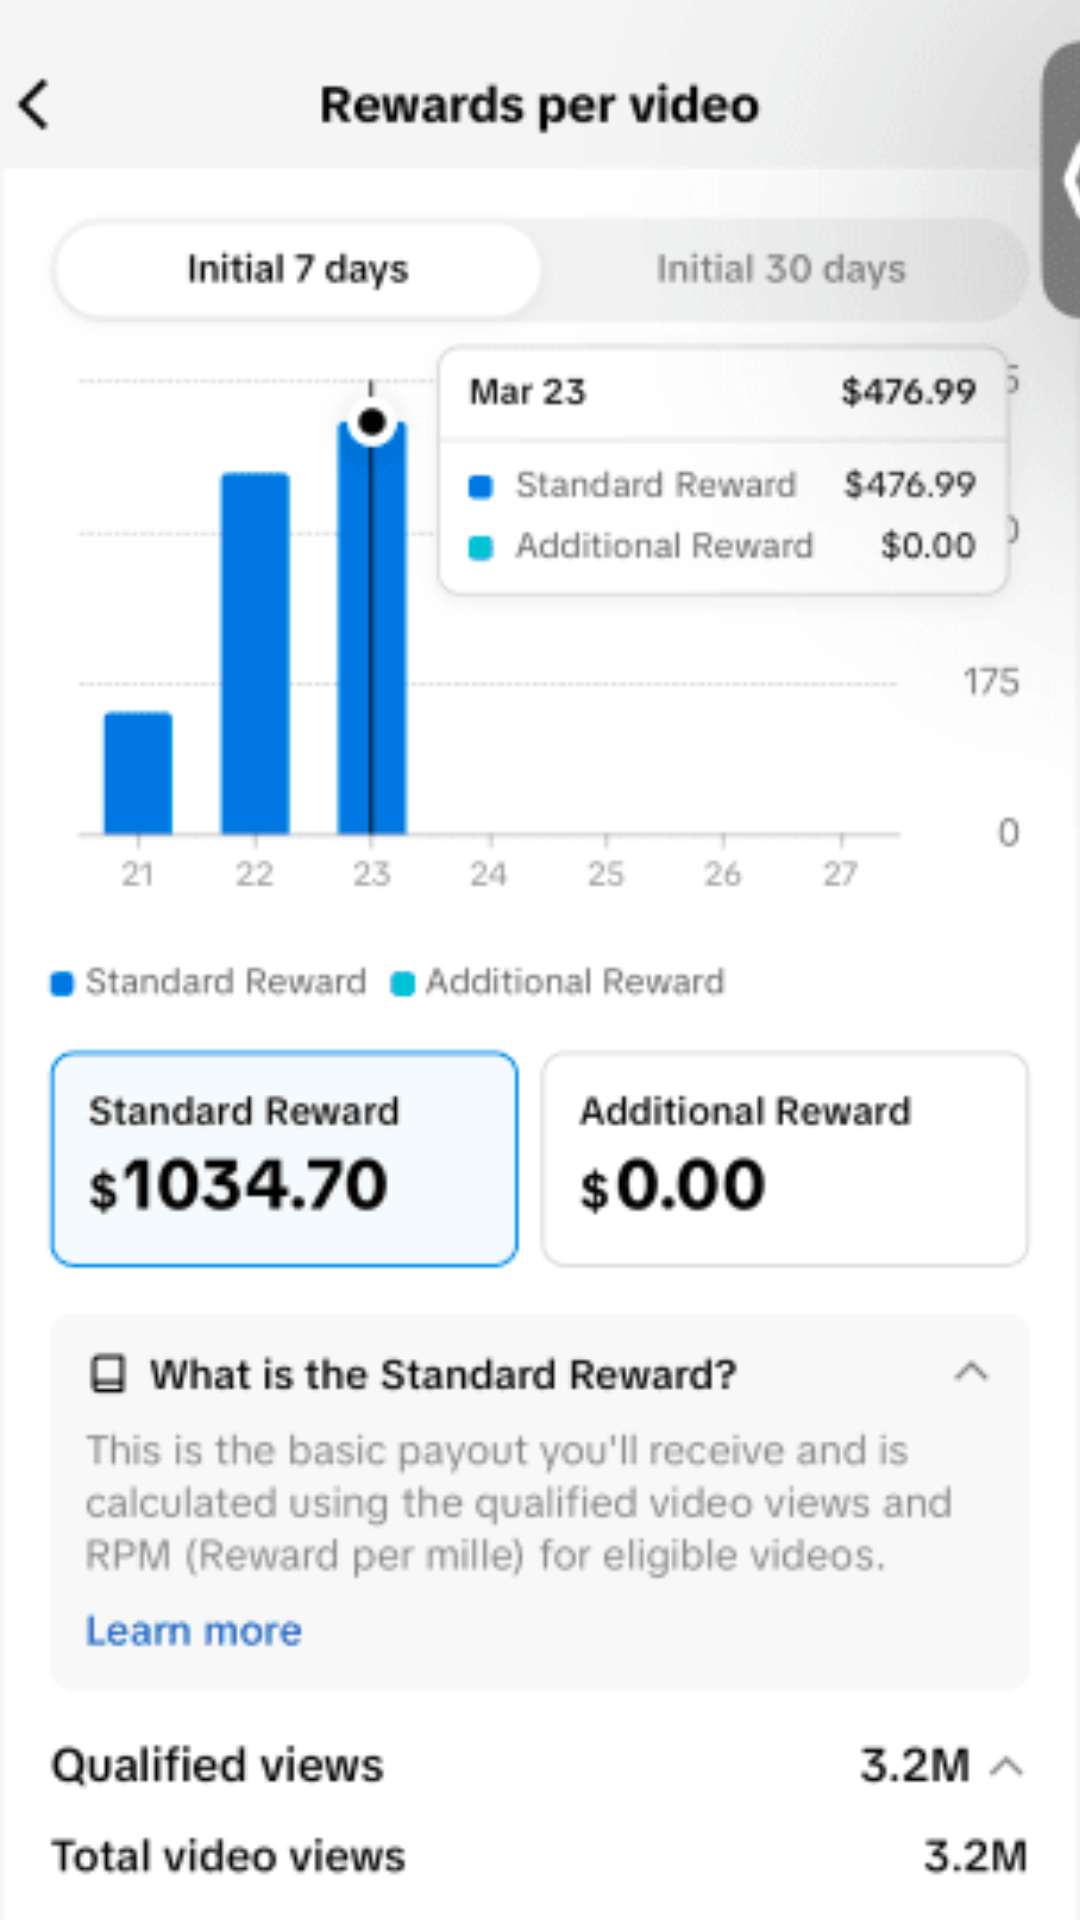
Task: Click the March 21 bar in chart
Action: [138, 773]
